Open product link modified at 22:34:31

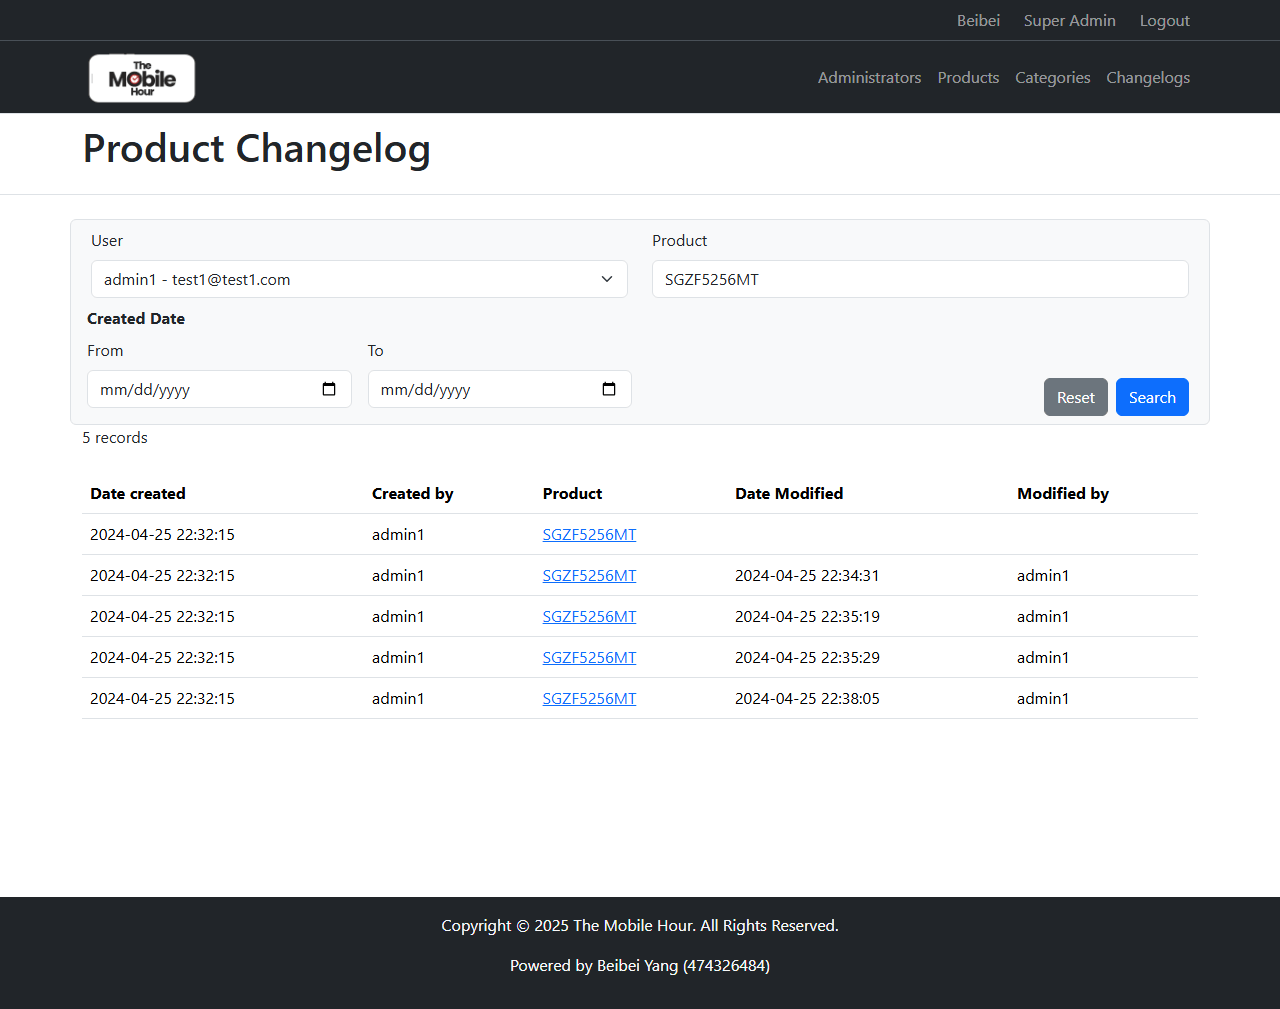(589, 576)
